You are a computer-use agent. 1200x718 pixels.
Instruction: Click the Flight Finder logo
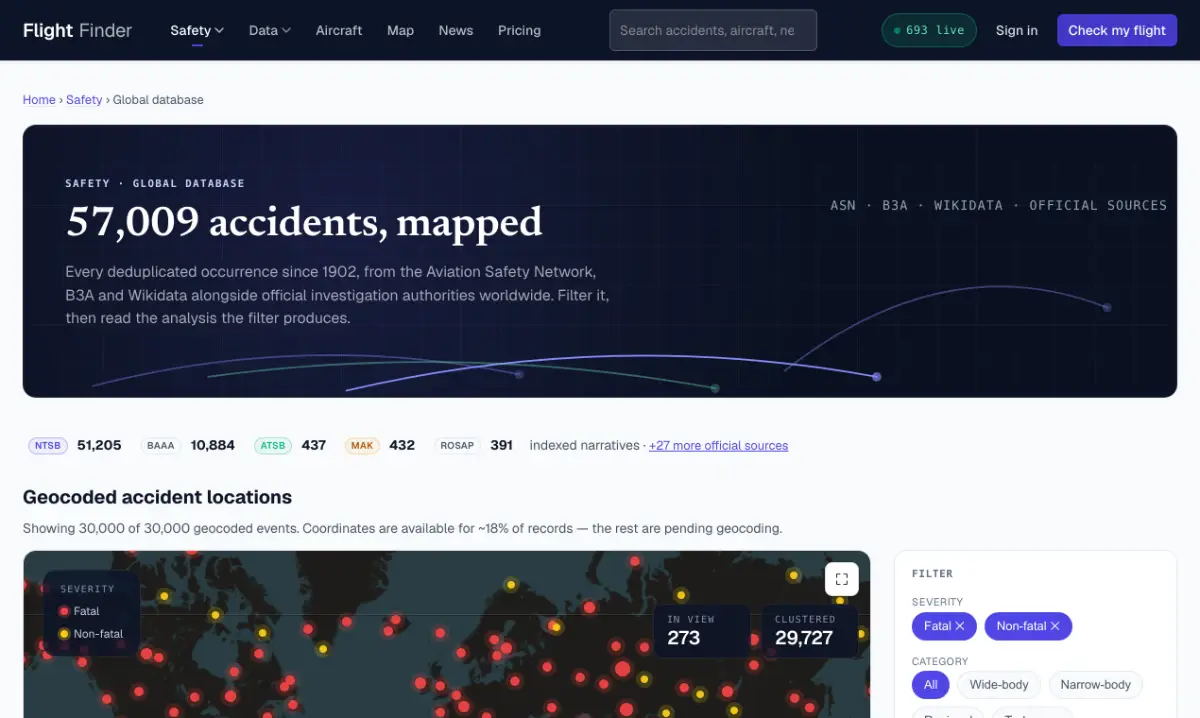click(77, 30)
